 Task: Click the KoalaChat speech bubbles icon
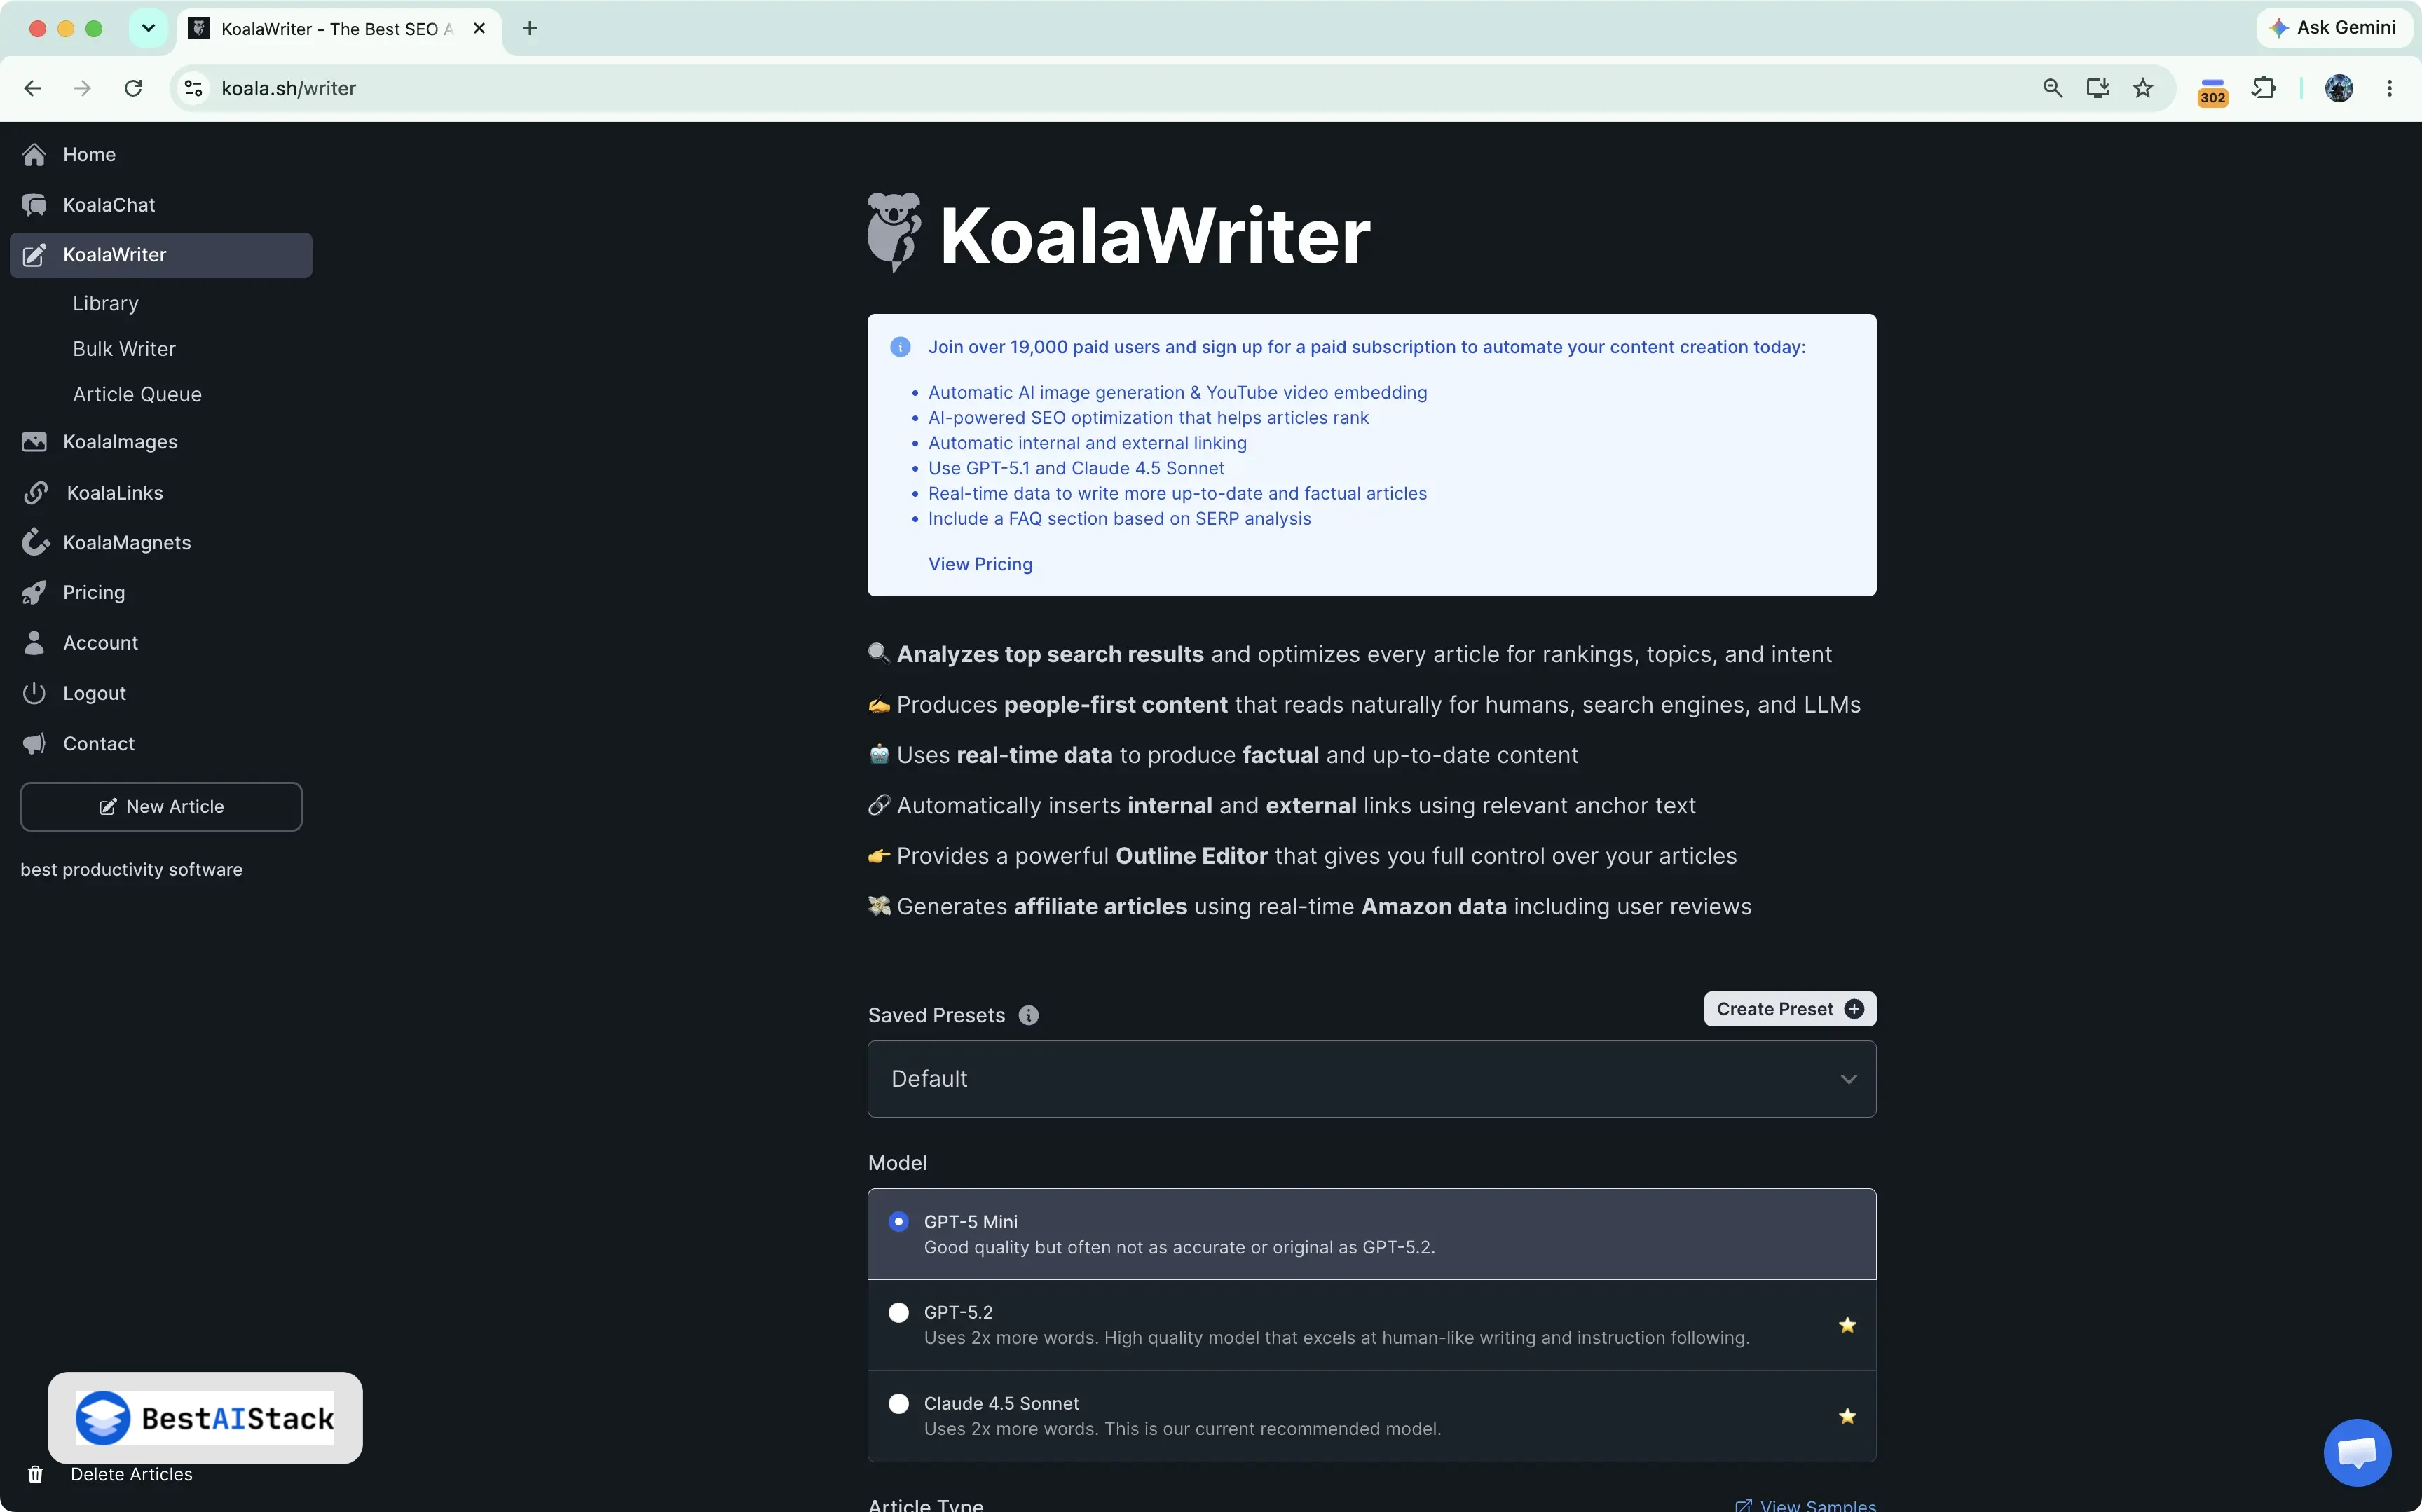(x=34, y=205)
